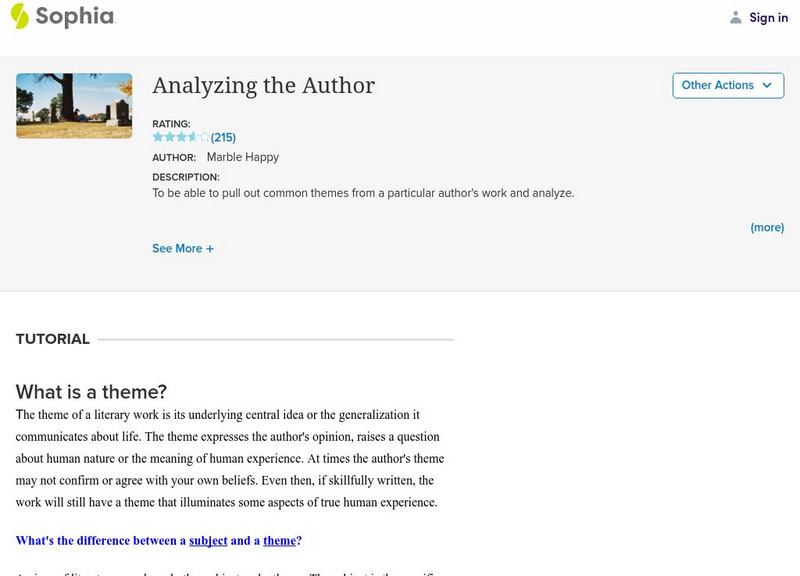800x576 pixels.
Task: Click the author name Marble Happy
Action: pyautogui.click(x=242, y=157)
